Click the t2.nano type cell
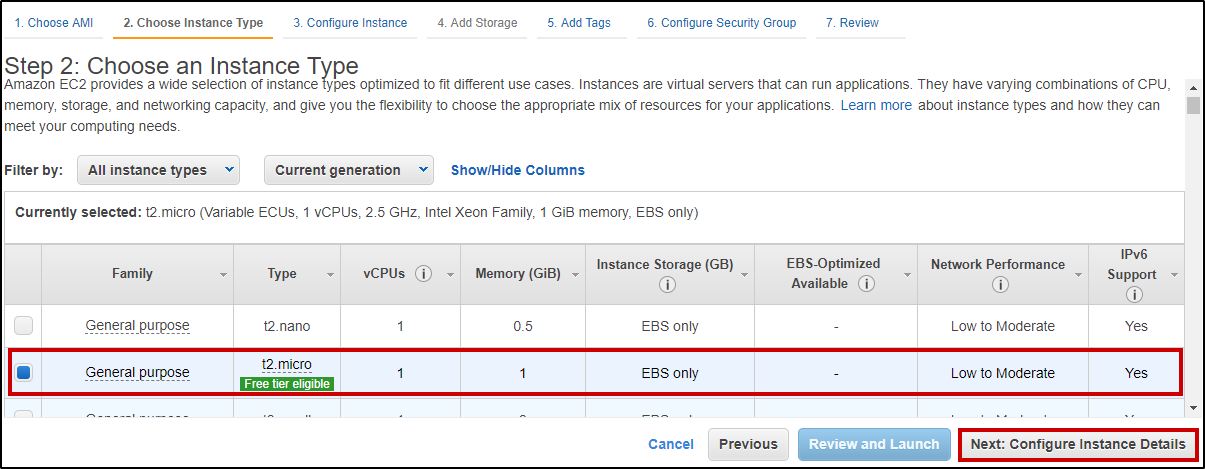1205x469 pixels. click(x=287, y=326)
